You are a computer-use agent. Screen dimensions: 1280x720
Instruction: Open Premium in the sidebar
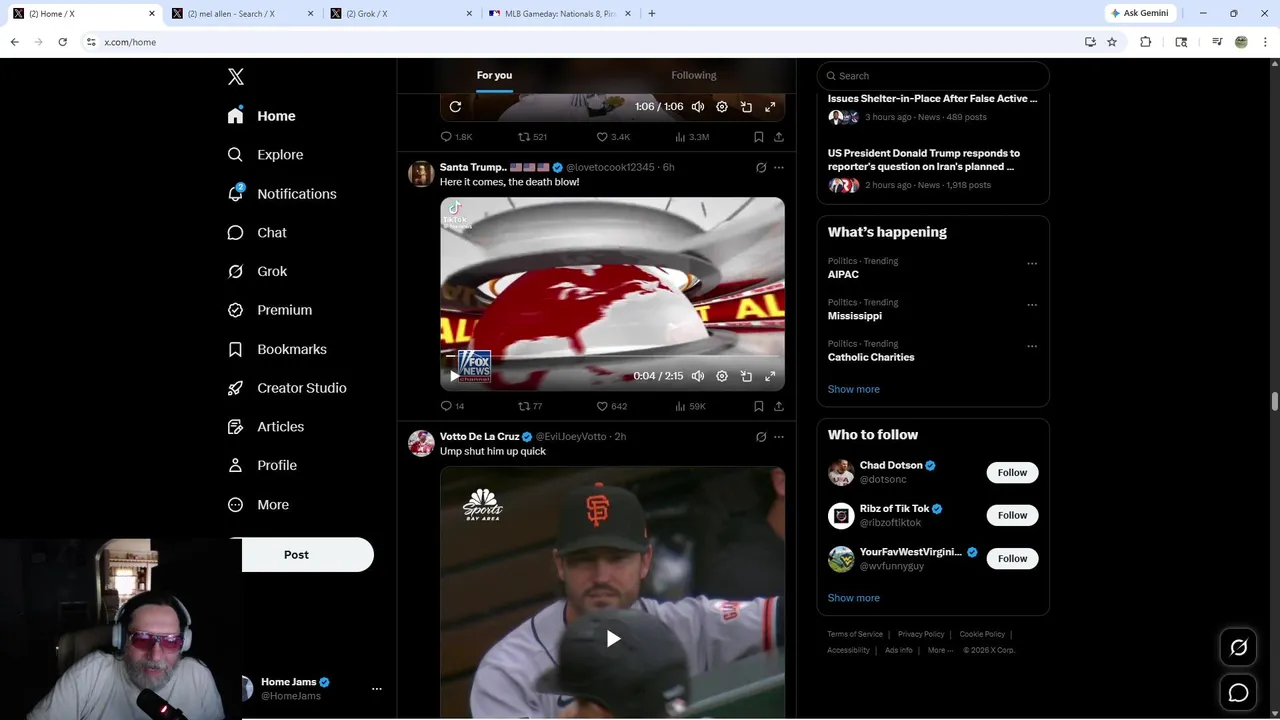click(x=270, y=310)
